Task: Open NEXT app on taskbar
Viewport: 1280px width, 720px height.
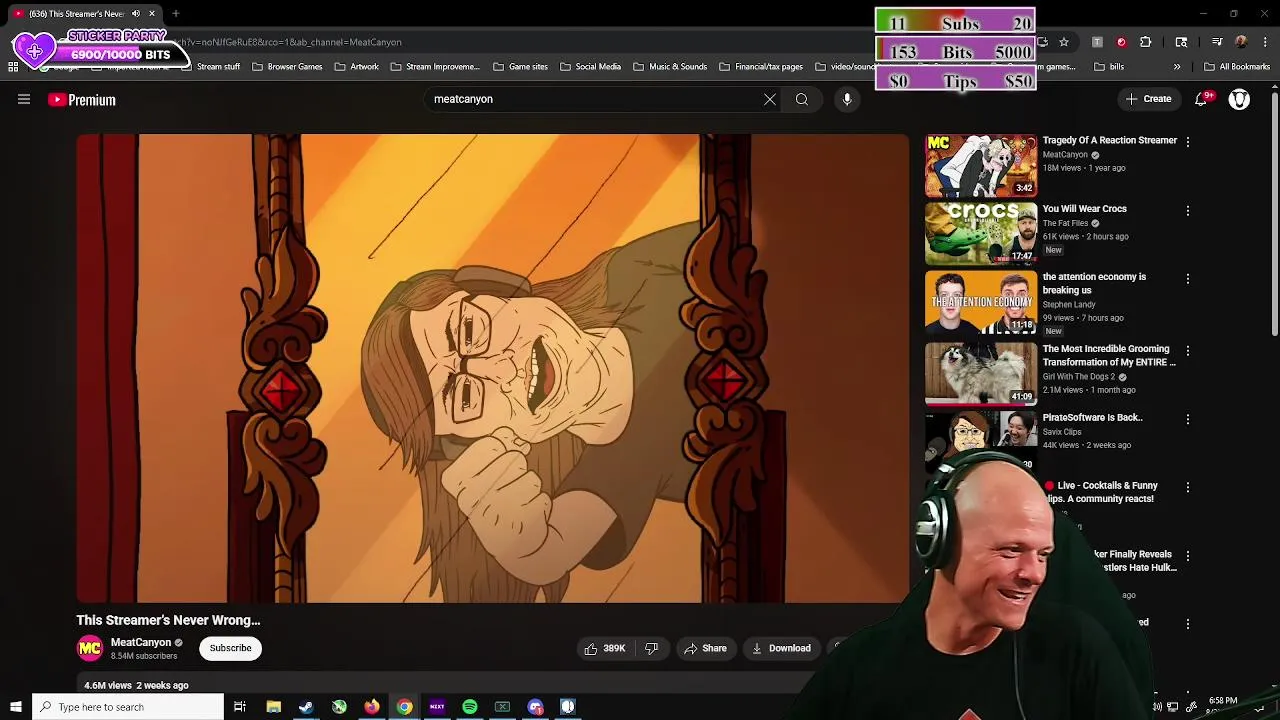Action: tap(437, 707)
